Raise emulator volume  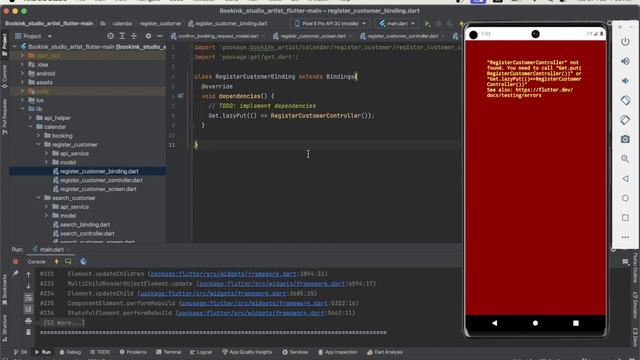click(625, 61)
